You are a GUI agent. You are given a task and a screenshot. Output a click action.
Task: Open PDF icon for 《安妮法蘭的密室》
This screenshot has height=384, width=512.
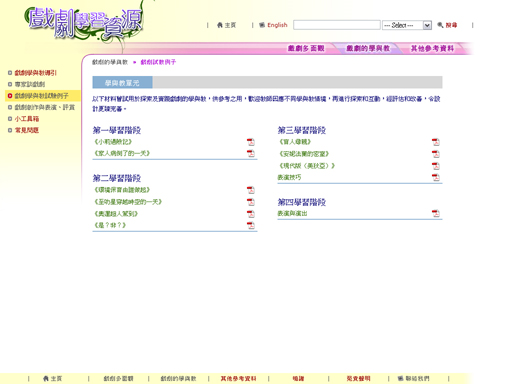(x=436, y=154)
